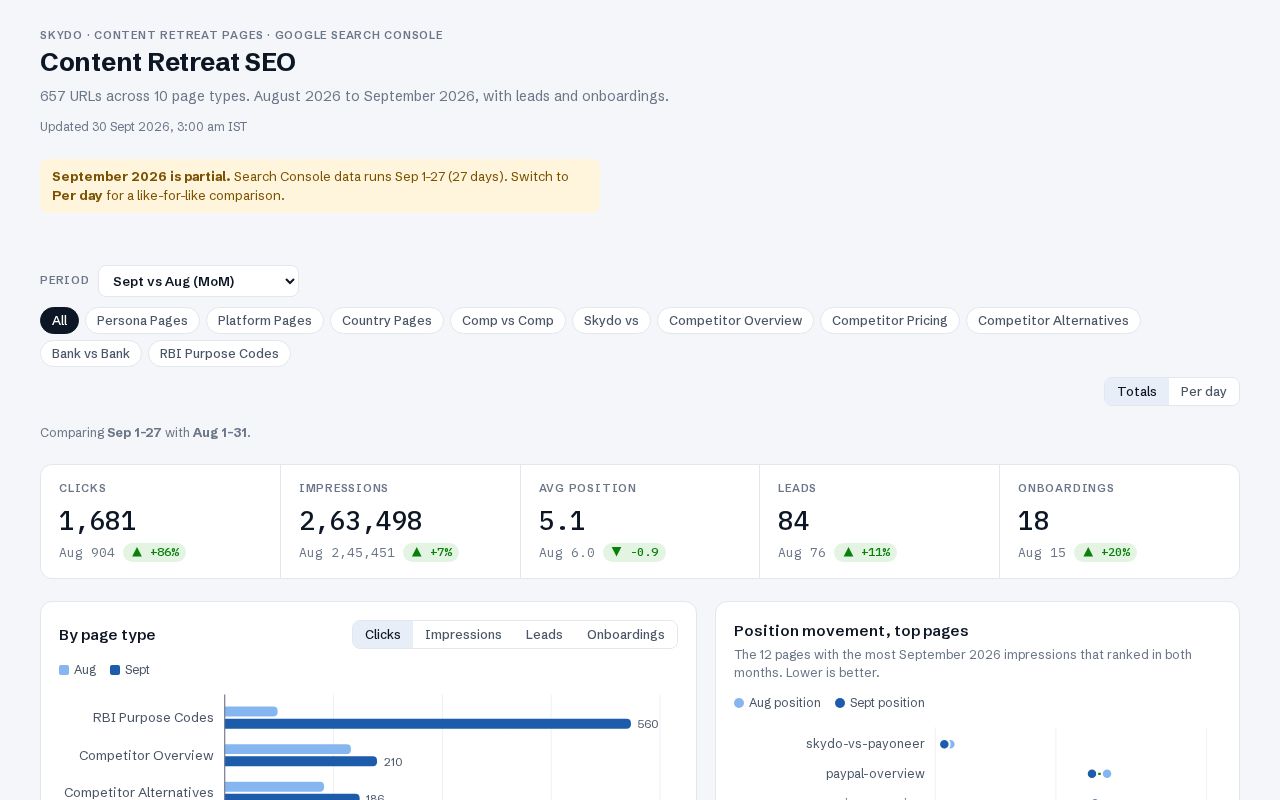1280x800 pixels.
Task: Click the Onboardings +20% change badge
Action: point(1105,552)
